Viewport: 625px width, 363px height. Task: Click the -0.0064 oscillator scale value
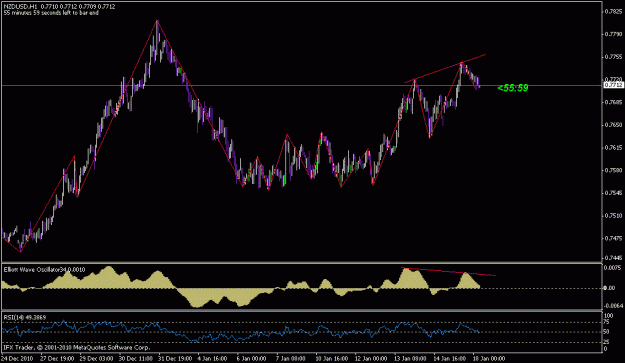(x=613, y=306)
